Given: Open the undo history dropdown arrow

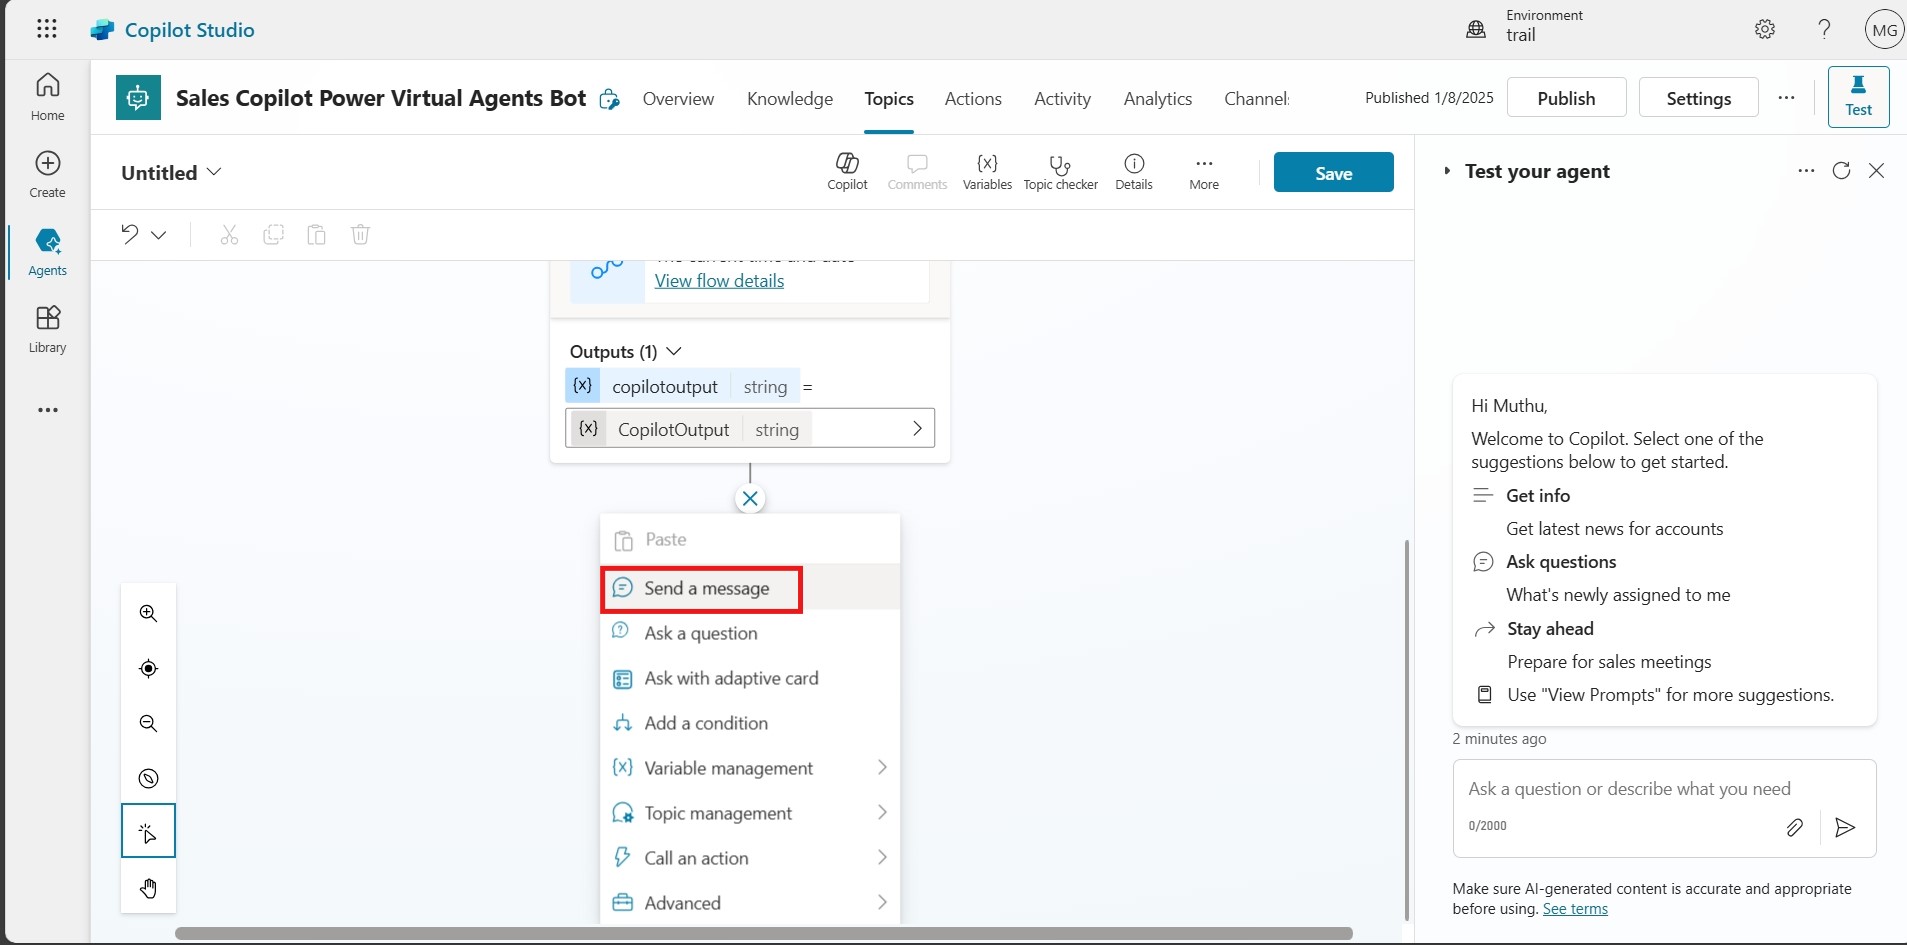Looking at the screenshot, I should point(159,235).
